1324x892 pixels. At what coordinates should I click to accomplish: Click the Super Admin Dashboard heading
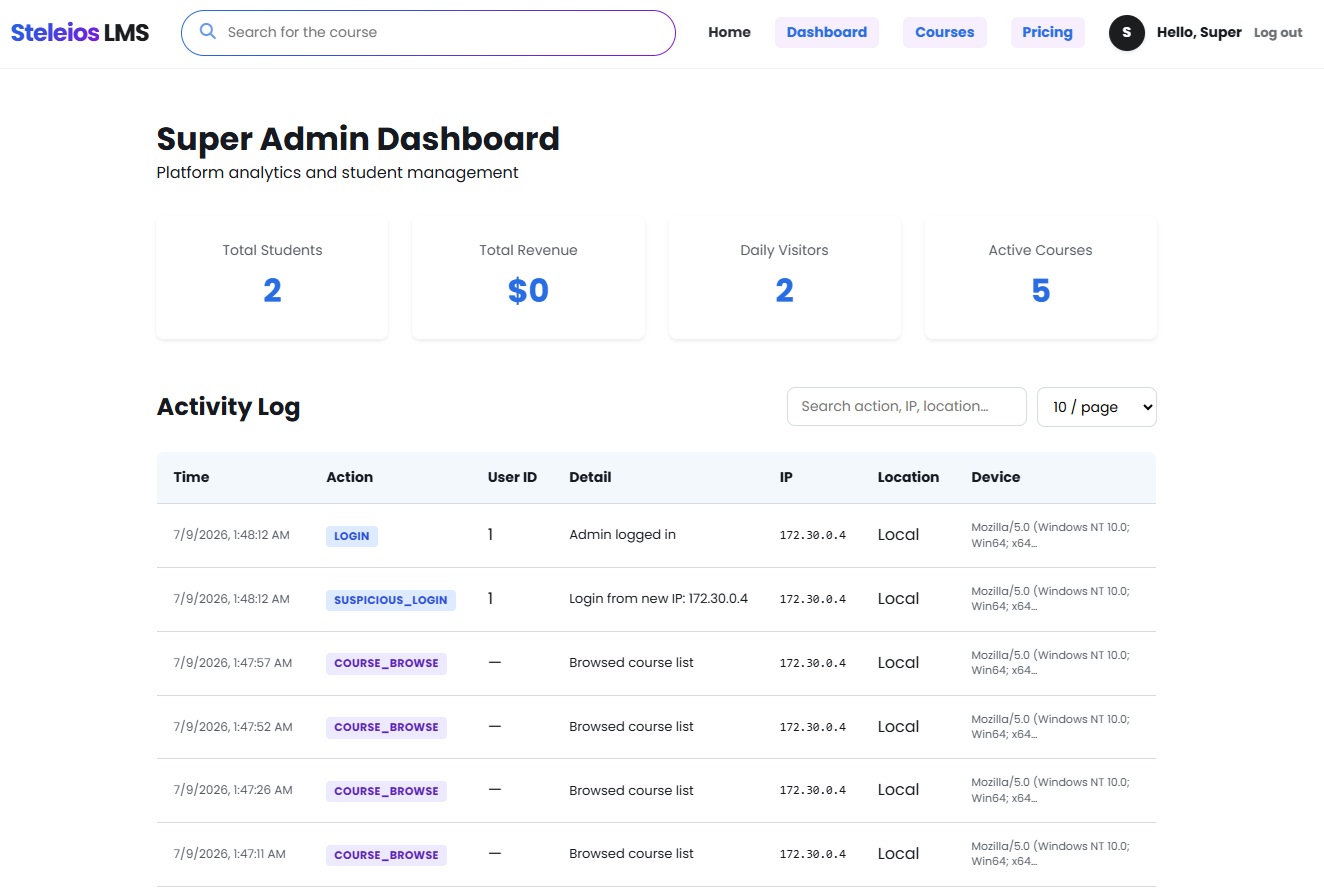coord(358,139)
